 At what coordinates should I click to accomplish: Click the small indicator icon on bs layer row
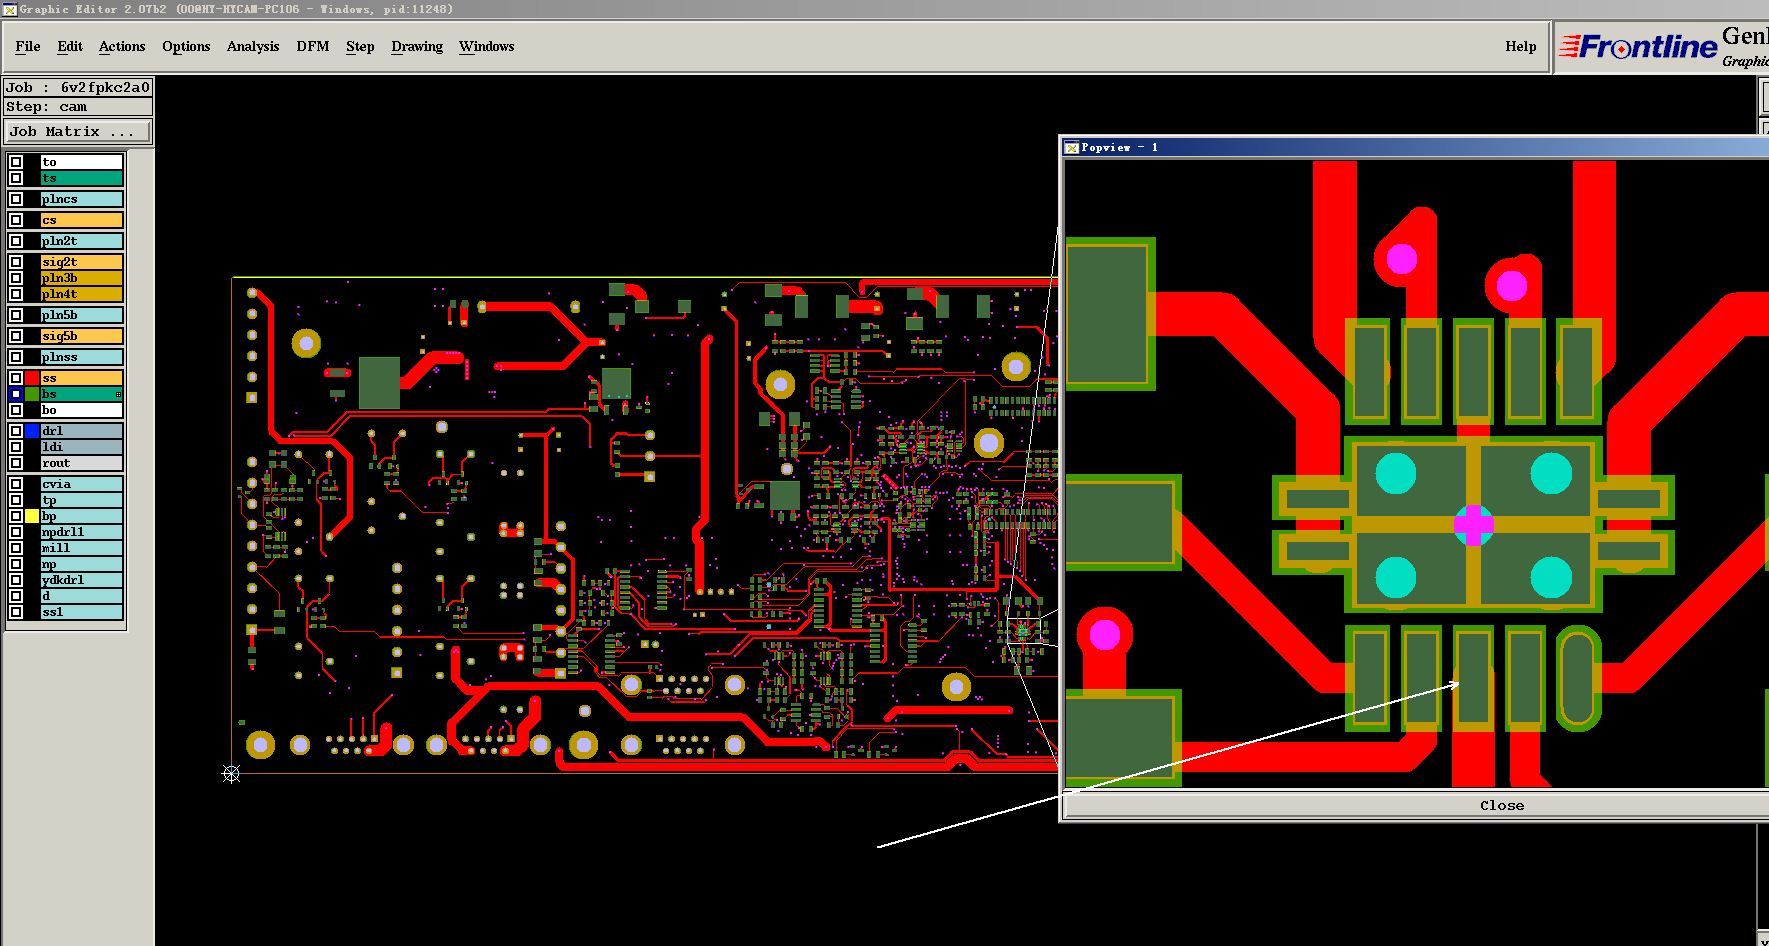click(x=118, y=395)
